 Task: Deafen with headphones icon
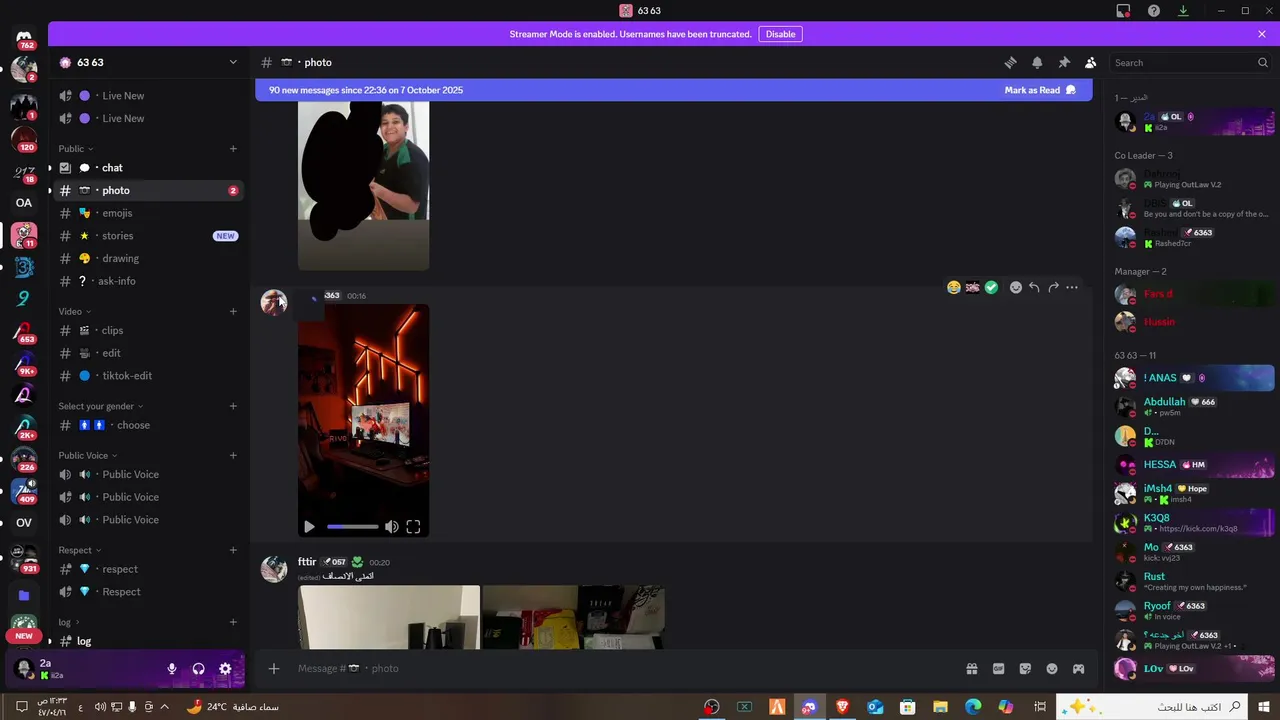click(x=198, y=669)
